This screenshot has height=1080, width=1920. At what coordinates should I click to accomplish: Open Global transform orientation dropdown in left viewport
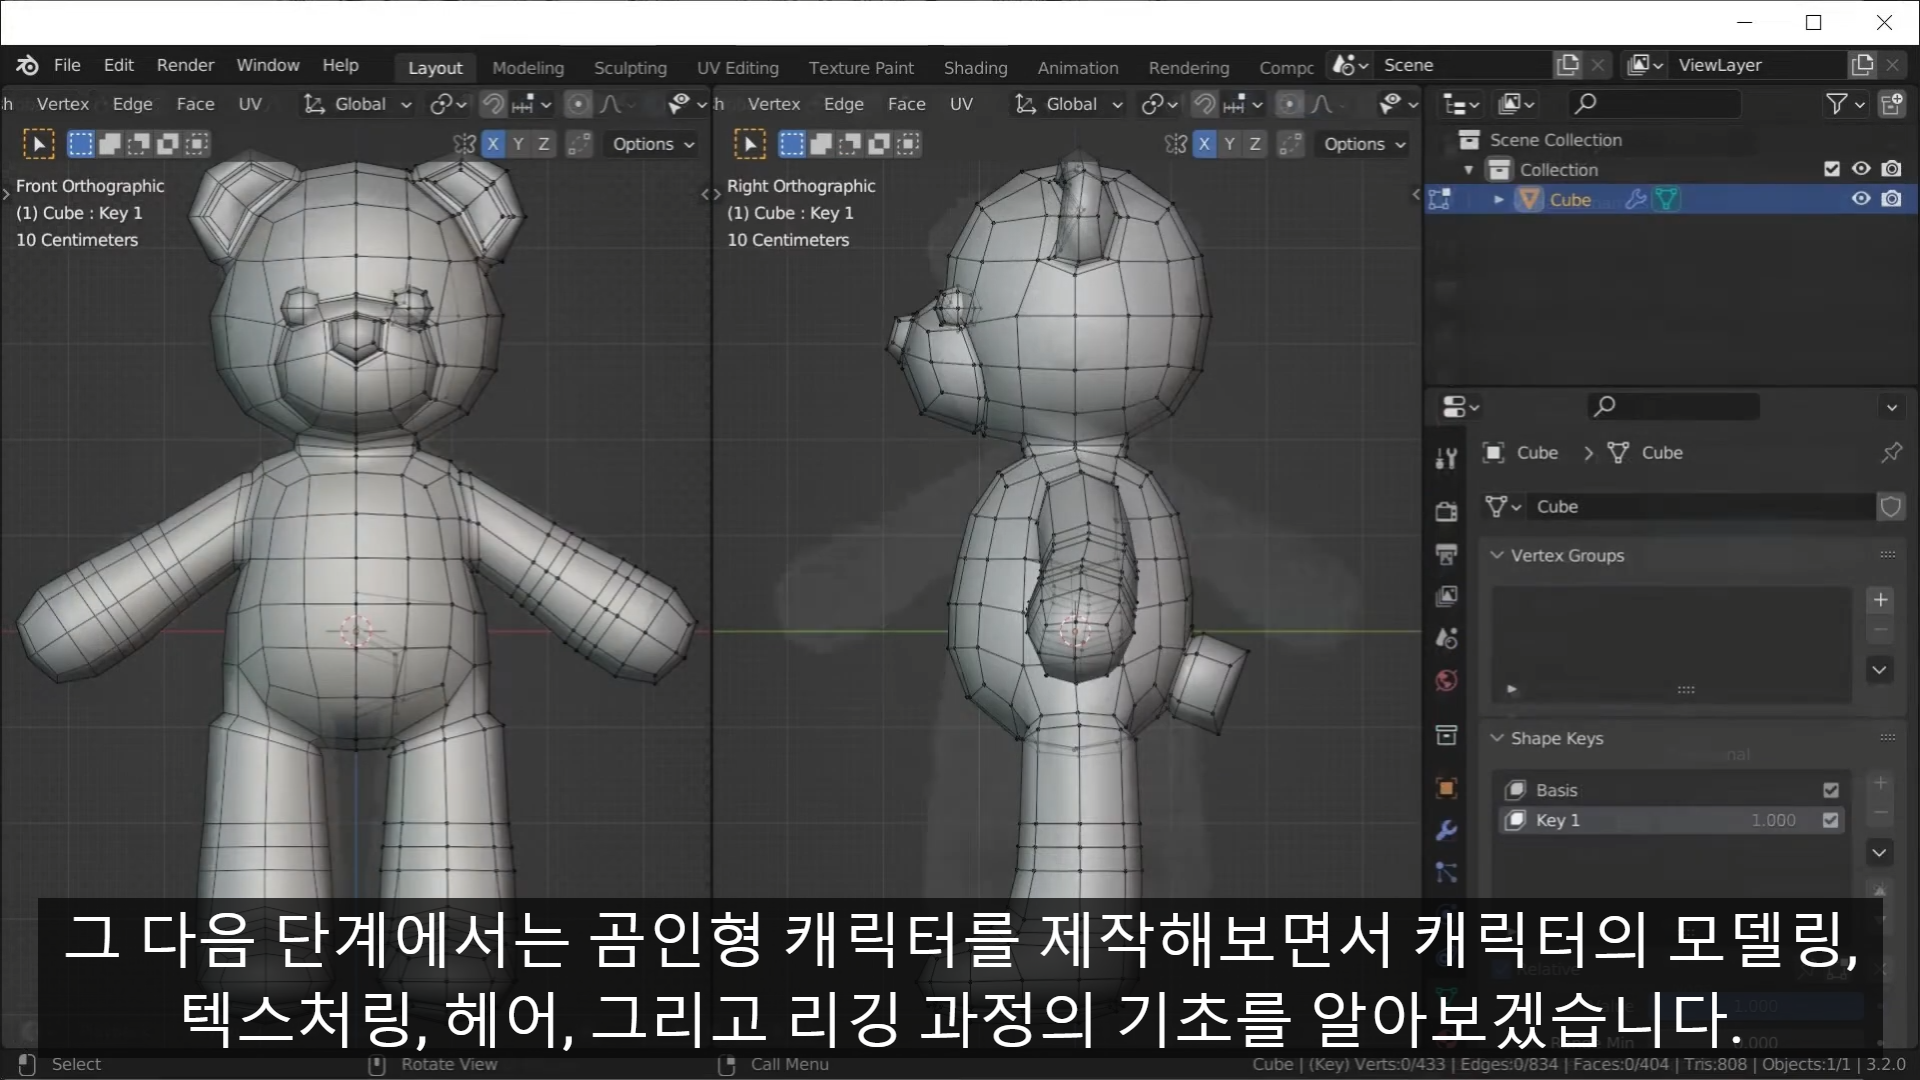click(x=359, y=104)
